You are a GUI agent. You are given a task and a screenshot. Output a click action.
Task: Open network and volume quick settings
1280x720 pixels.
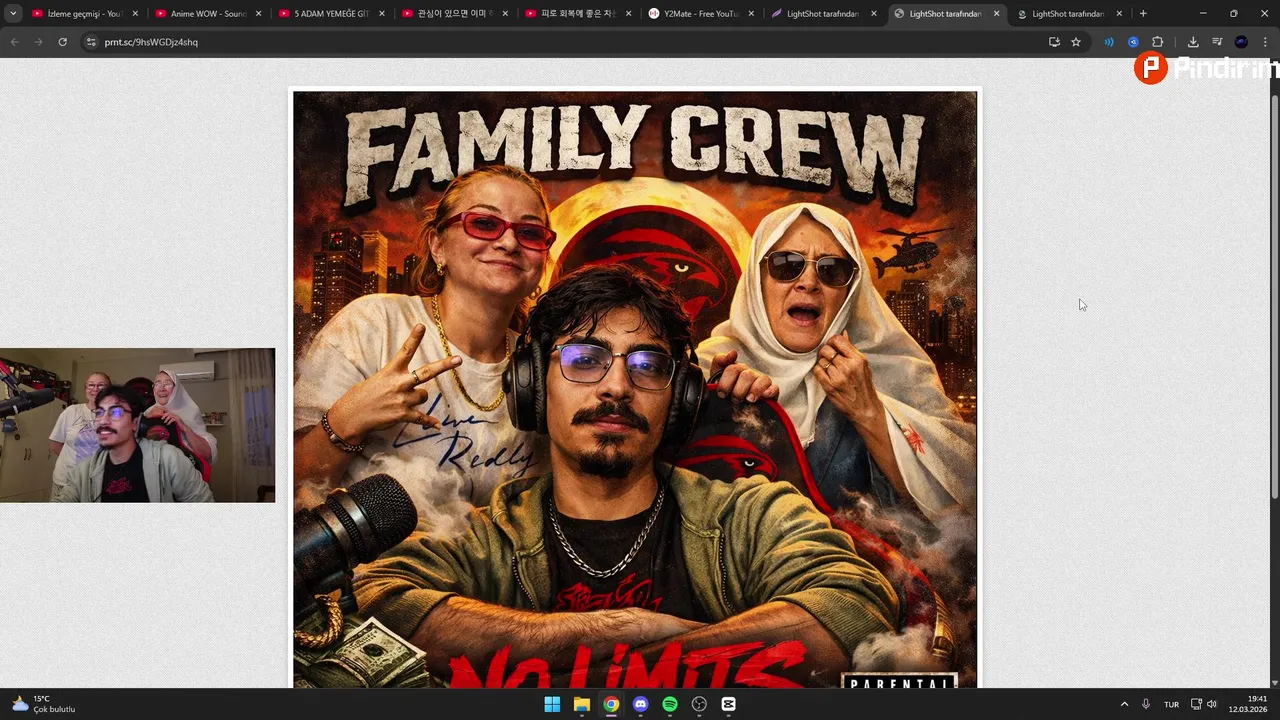1204,704
